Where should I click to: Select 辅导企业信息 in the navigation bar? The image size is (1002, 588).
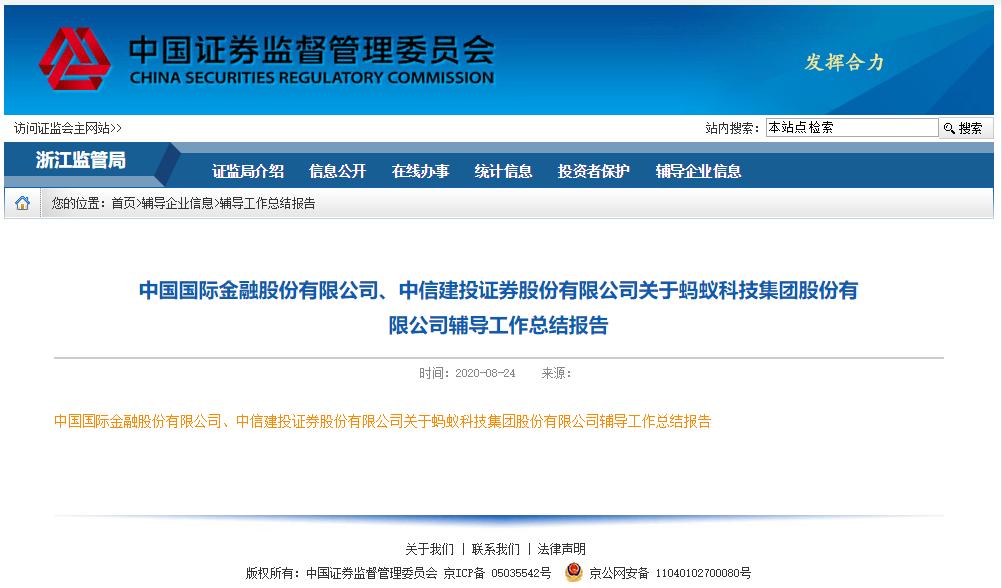coord(698,171)
